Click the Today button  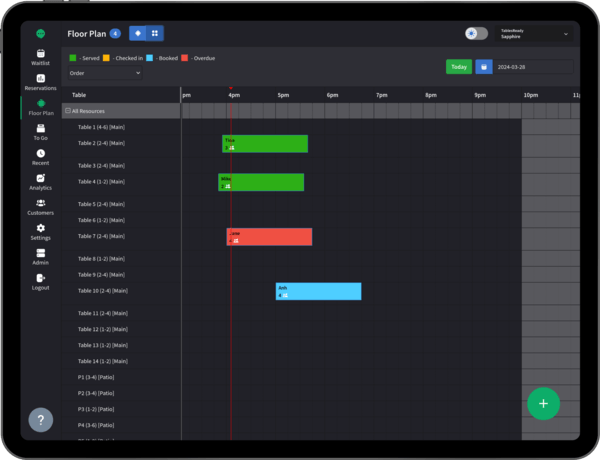click(459, 67)
